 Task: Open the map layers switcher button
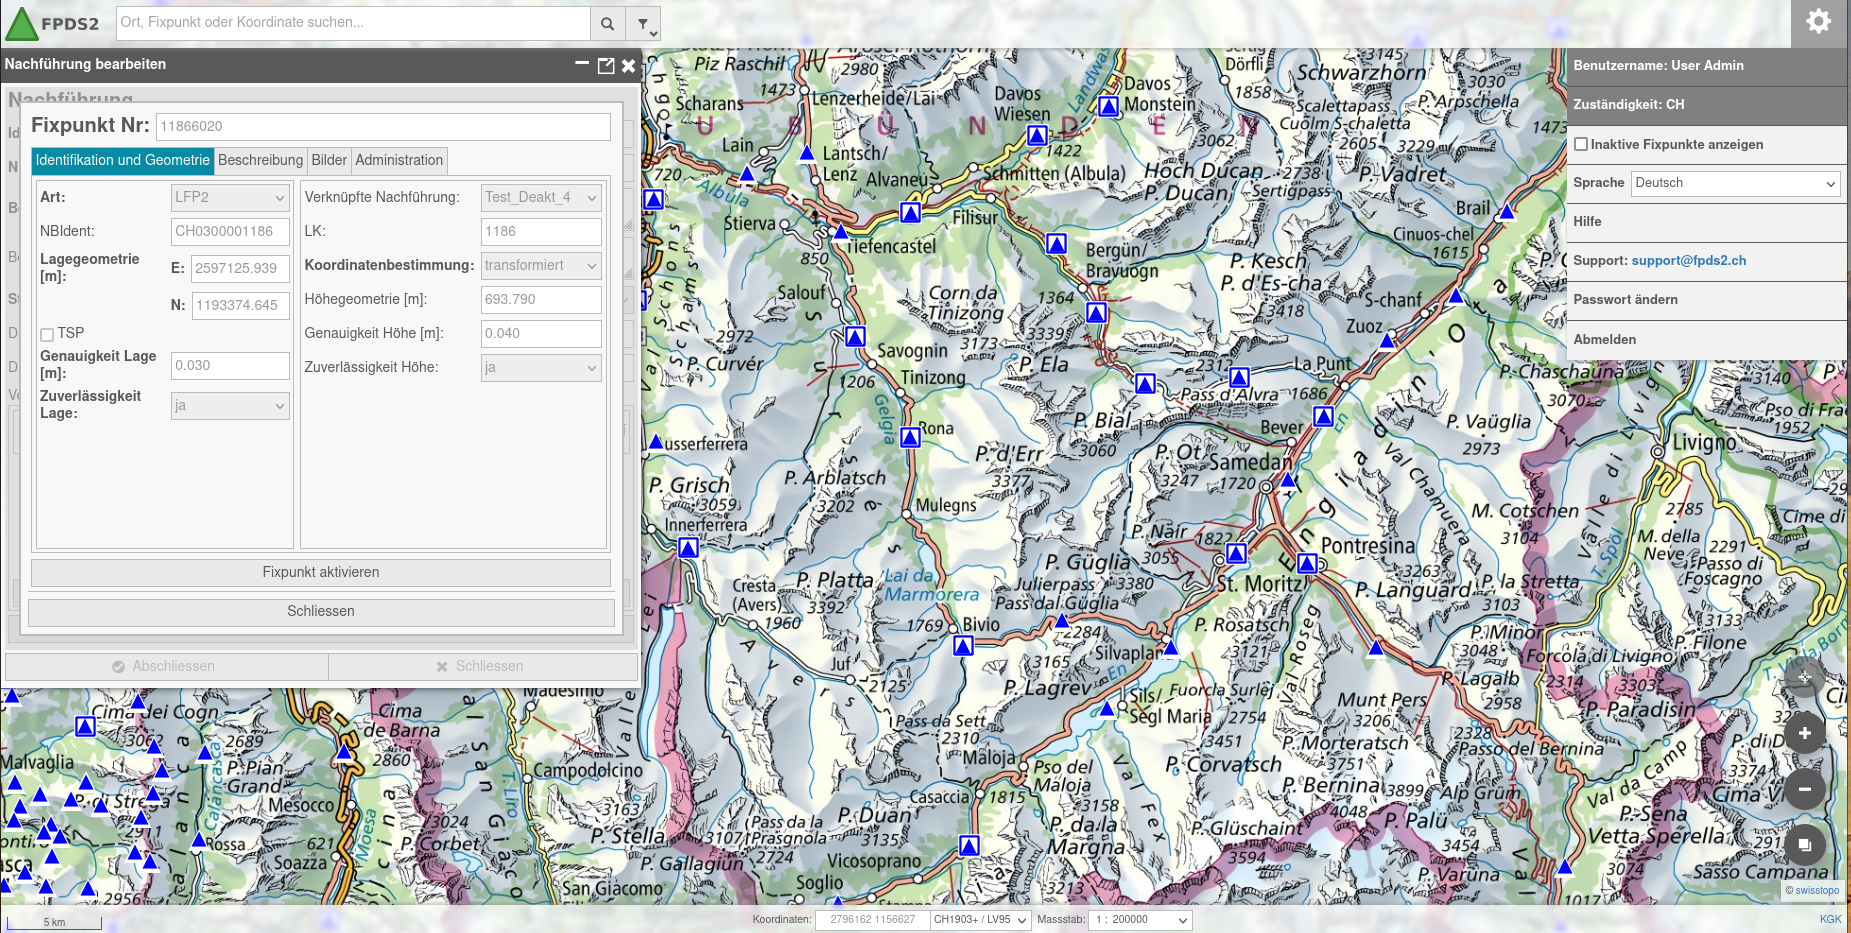click(x=1804, y=845)
